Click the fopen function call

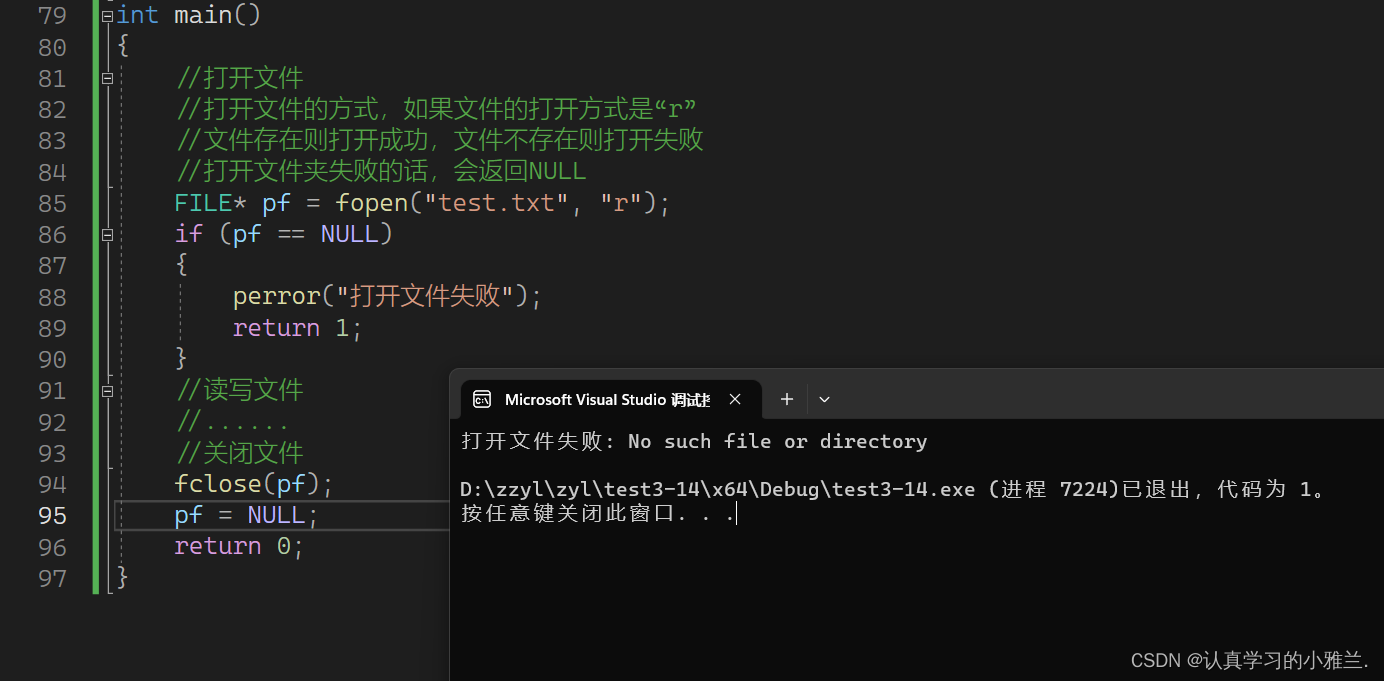click(372, 203)
